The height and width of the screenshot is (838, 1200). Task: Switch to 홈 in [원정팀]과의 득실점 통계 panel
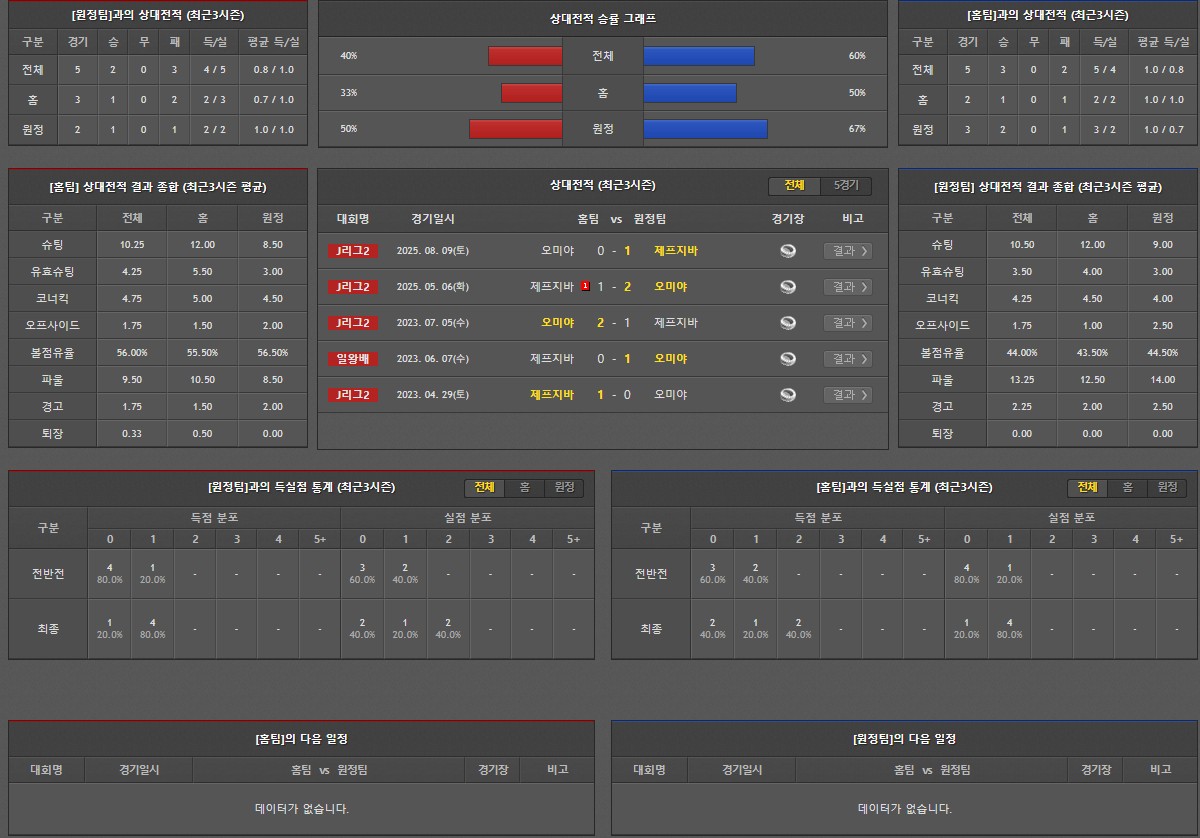coord(524,487)
